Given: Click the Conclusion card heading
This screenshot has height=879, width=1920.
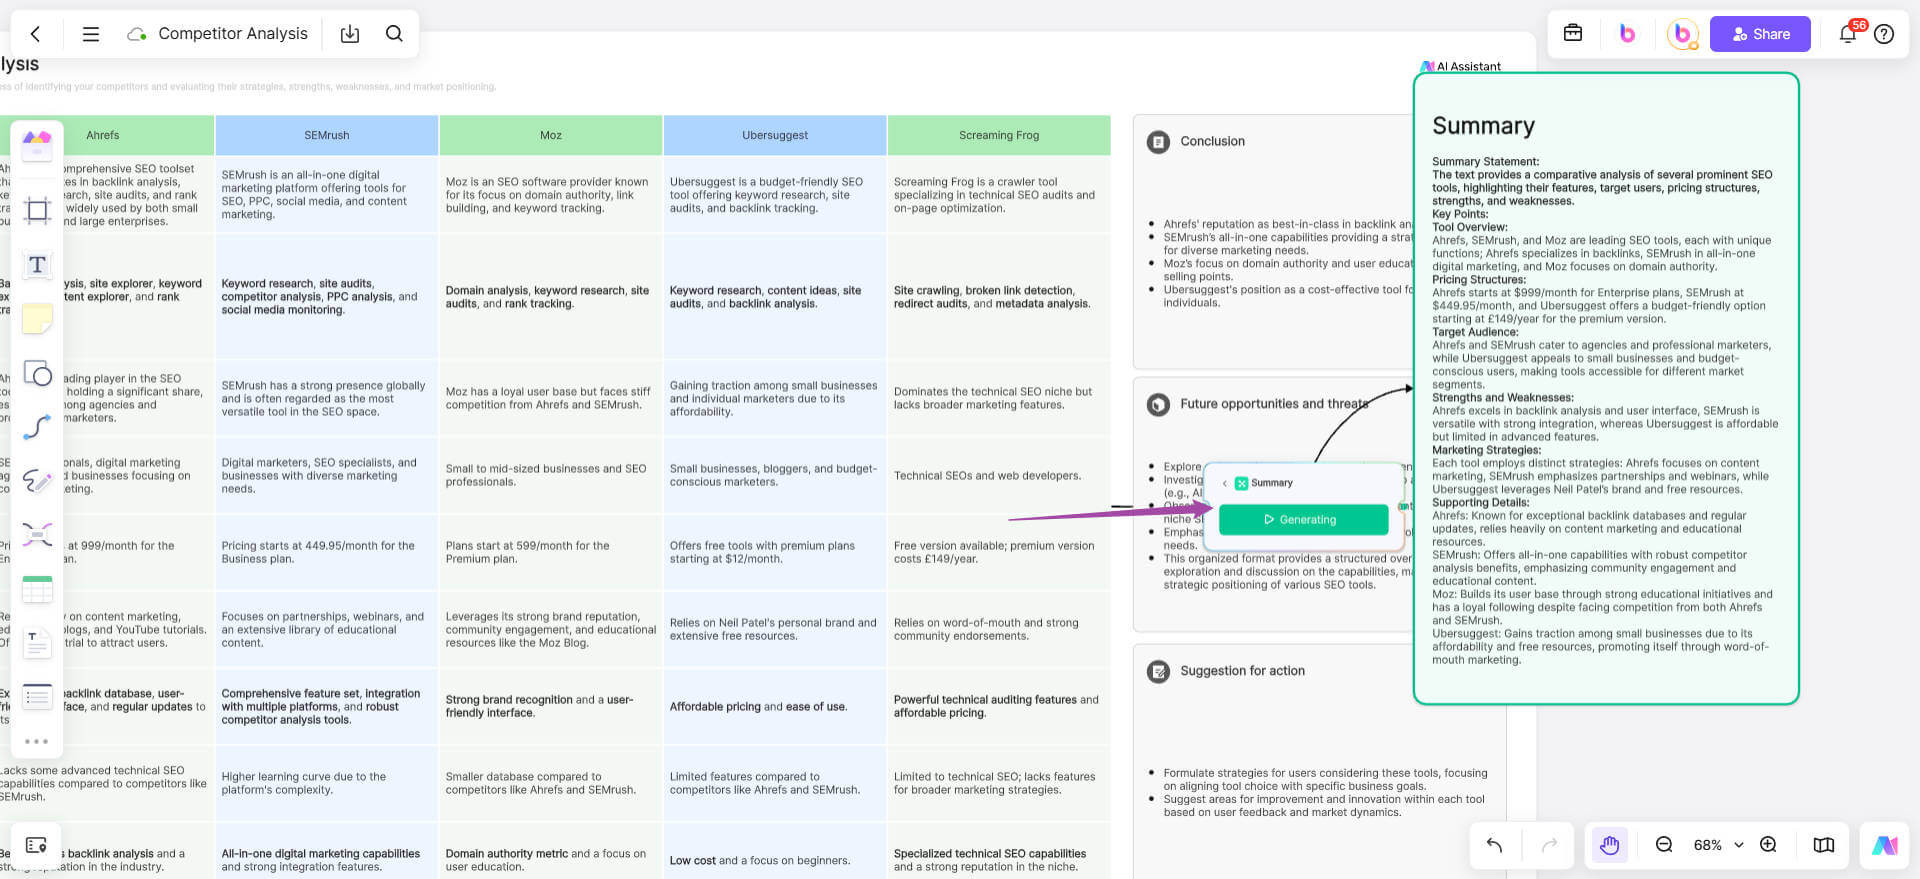Looking at the screenshot, I should [x=1212, y=141].
